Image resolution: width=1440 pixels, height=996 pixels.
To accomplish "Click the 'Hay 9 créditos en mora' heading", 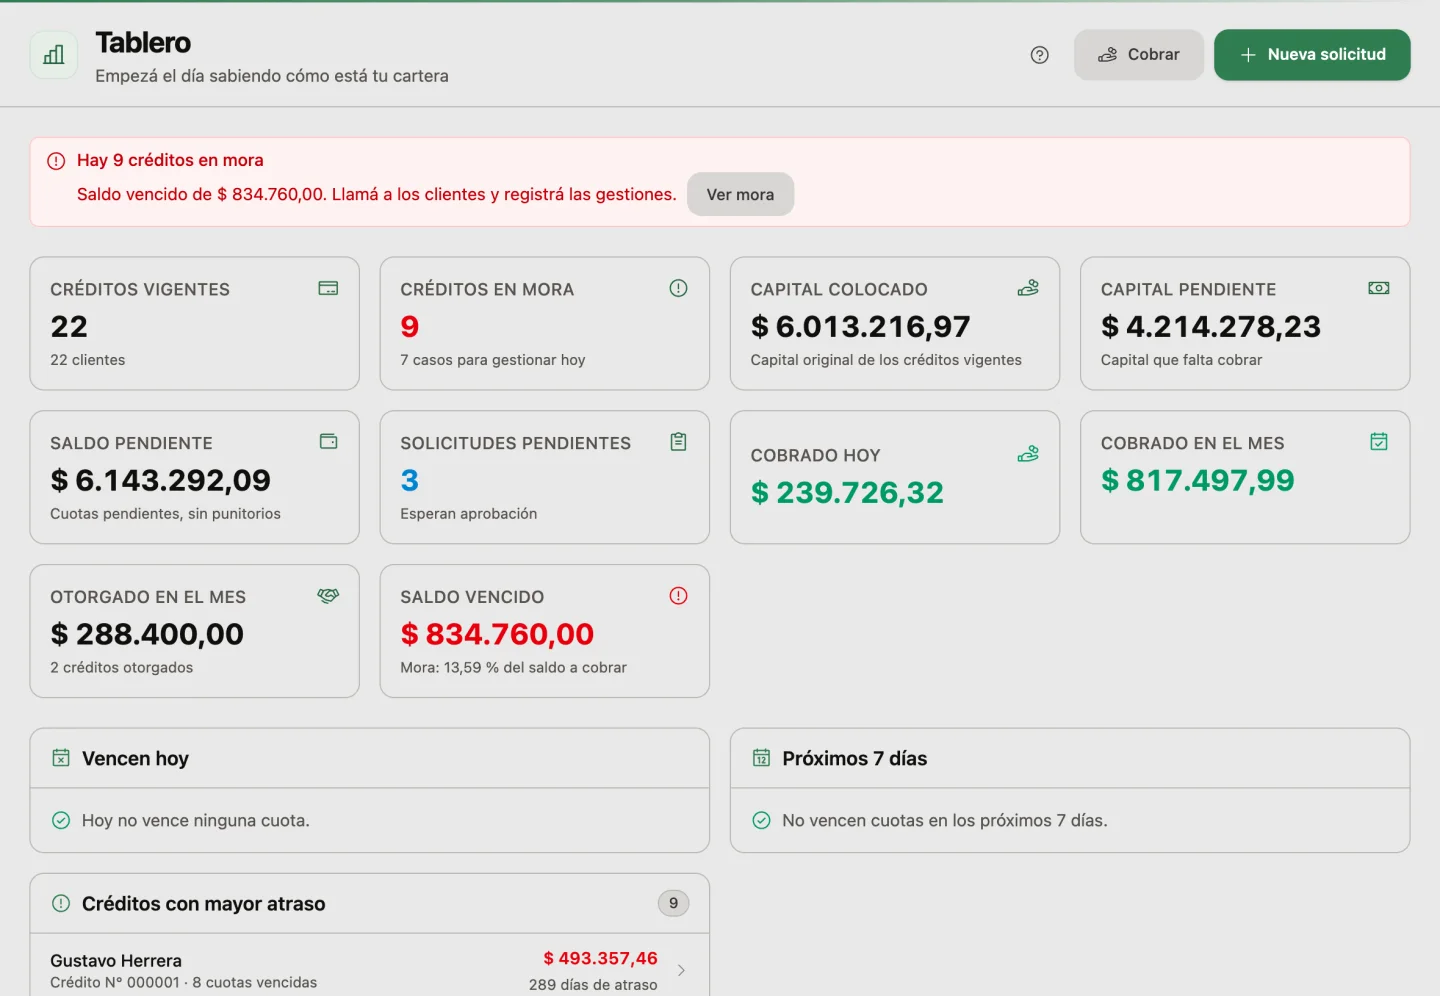I will pyautogui.click(x=170, y=160).
